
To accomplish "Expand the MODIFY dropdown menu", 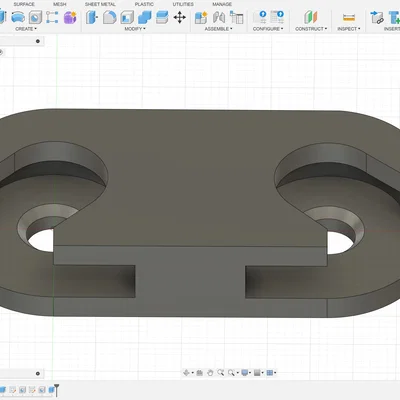I will point(135,29).
